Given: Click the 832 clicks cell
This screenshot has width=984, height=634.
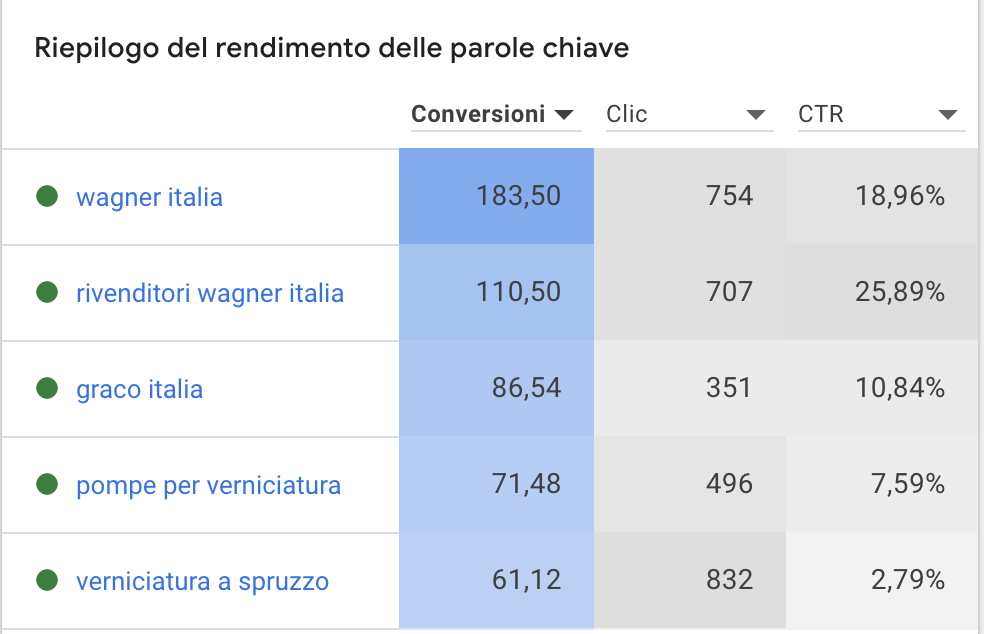Looking at the screenshot, I should [690, 580].
